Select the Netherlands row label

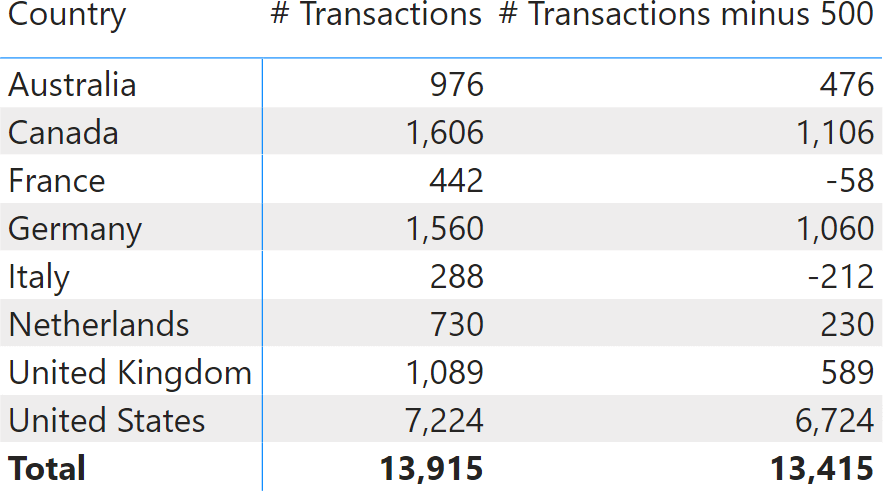[99, 325]
